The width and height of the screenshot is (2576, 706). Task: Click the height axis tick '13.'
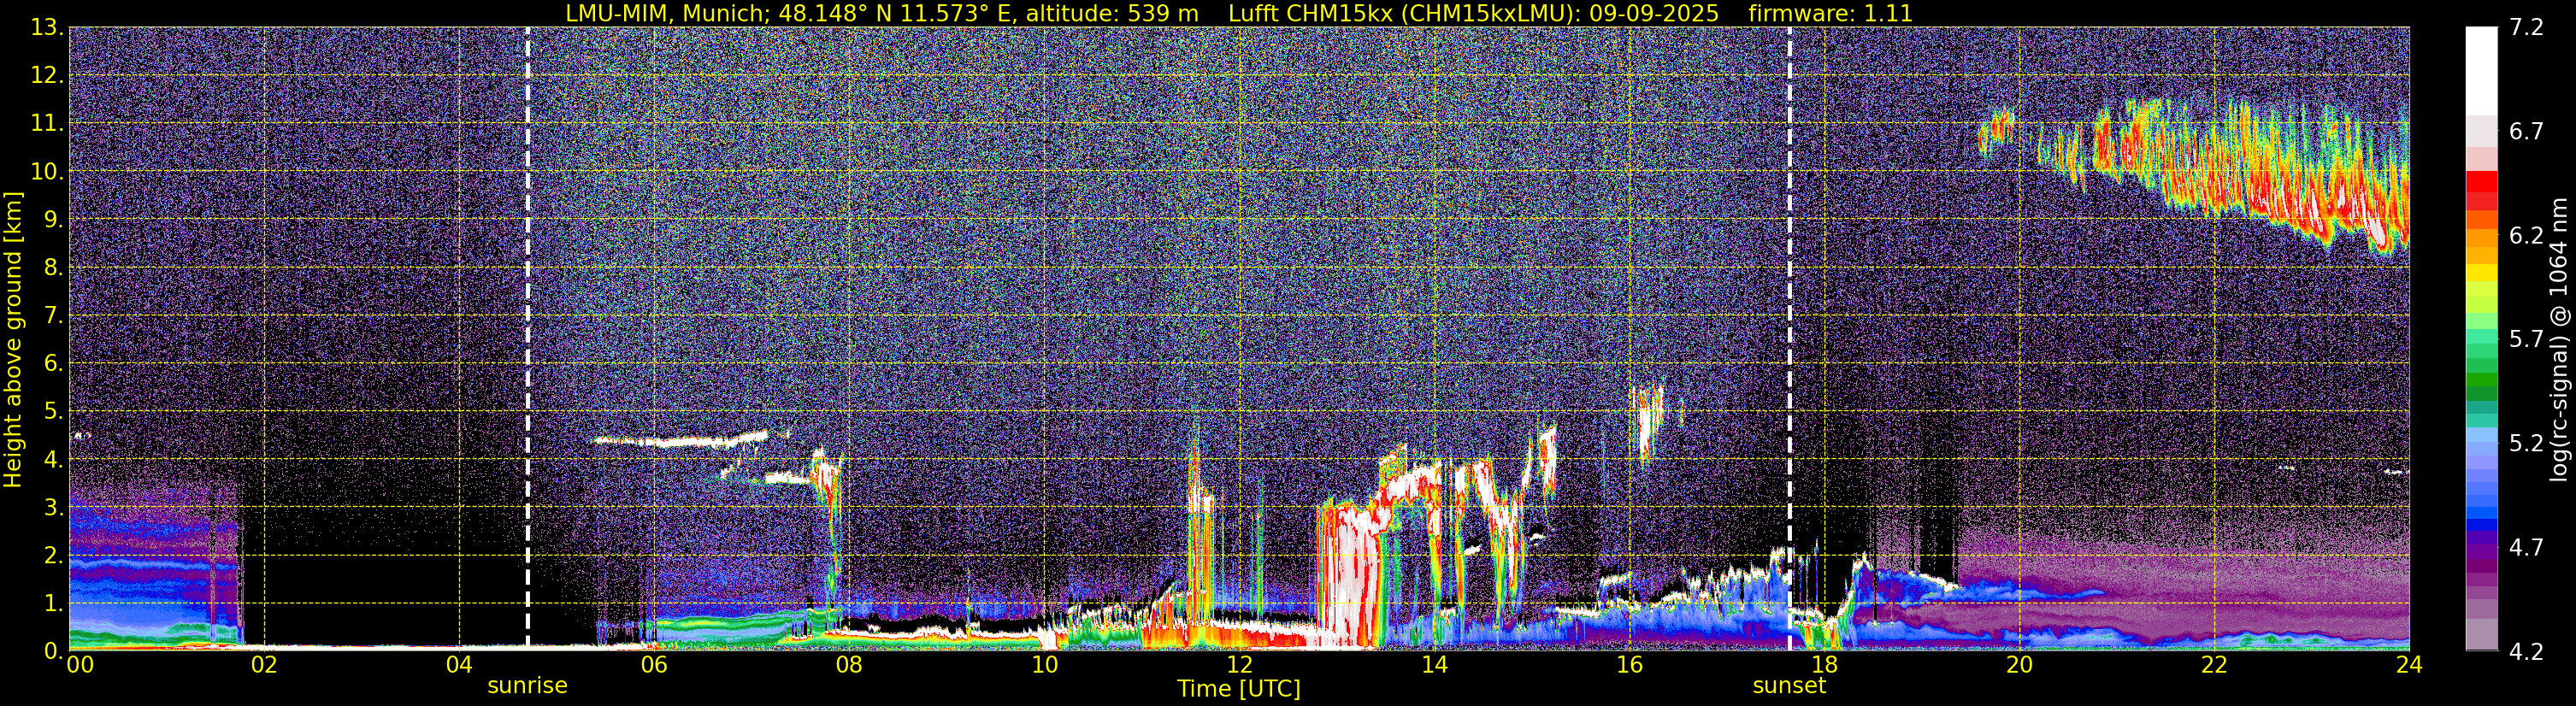point(46,28)
